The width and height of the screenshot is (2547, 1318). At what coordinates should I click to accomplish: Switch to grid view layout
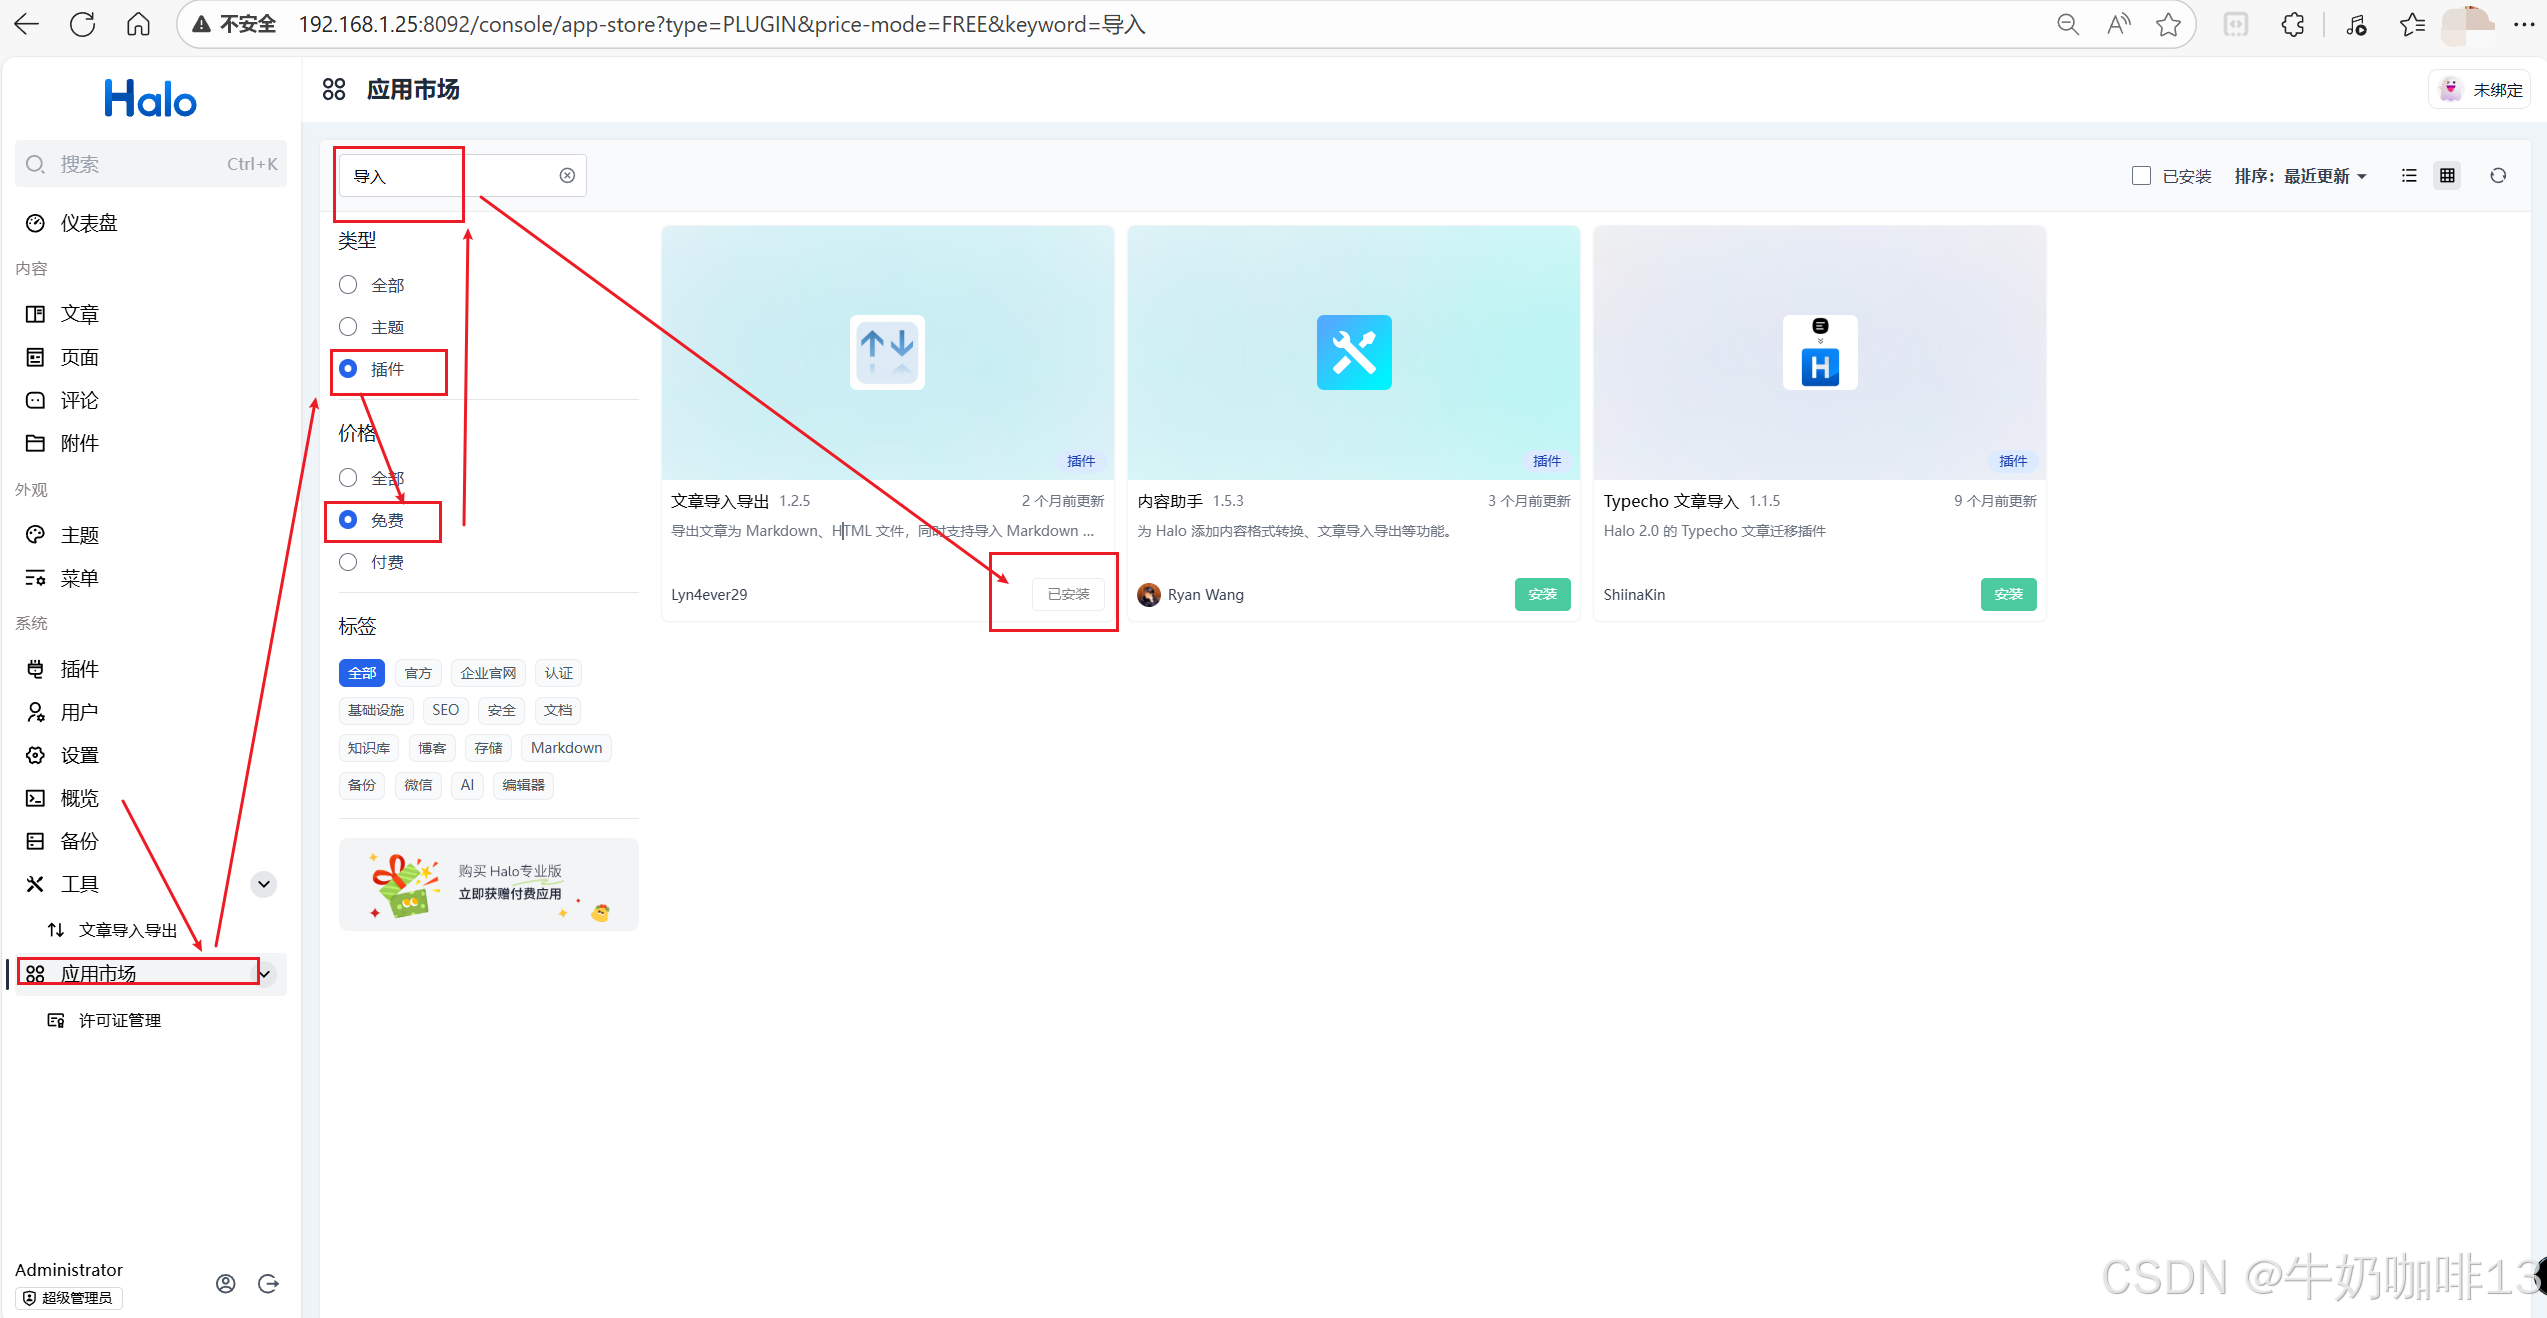(x=2447, y=176)
